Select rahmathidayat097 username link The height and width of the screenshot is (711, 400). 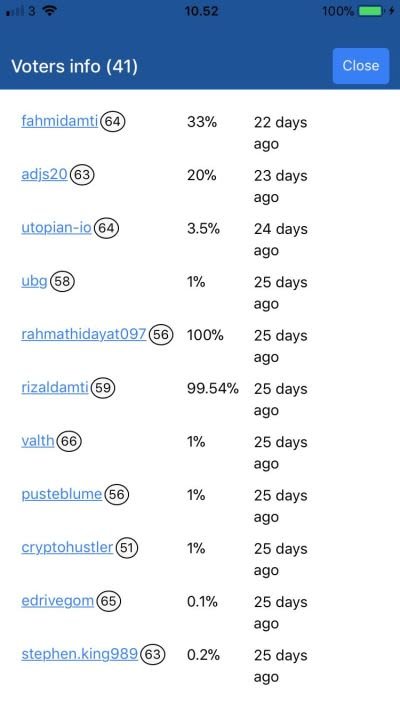[84, 335]
